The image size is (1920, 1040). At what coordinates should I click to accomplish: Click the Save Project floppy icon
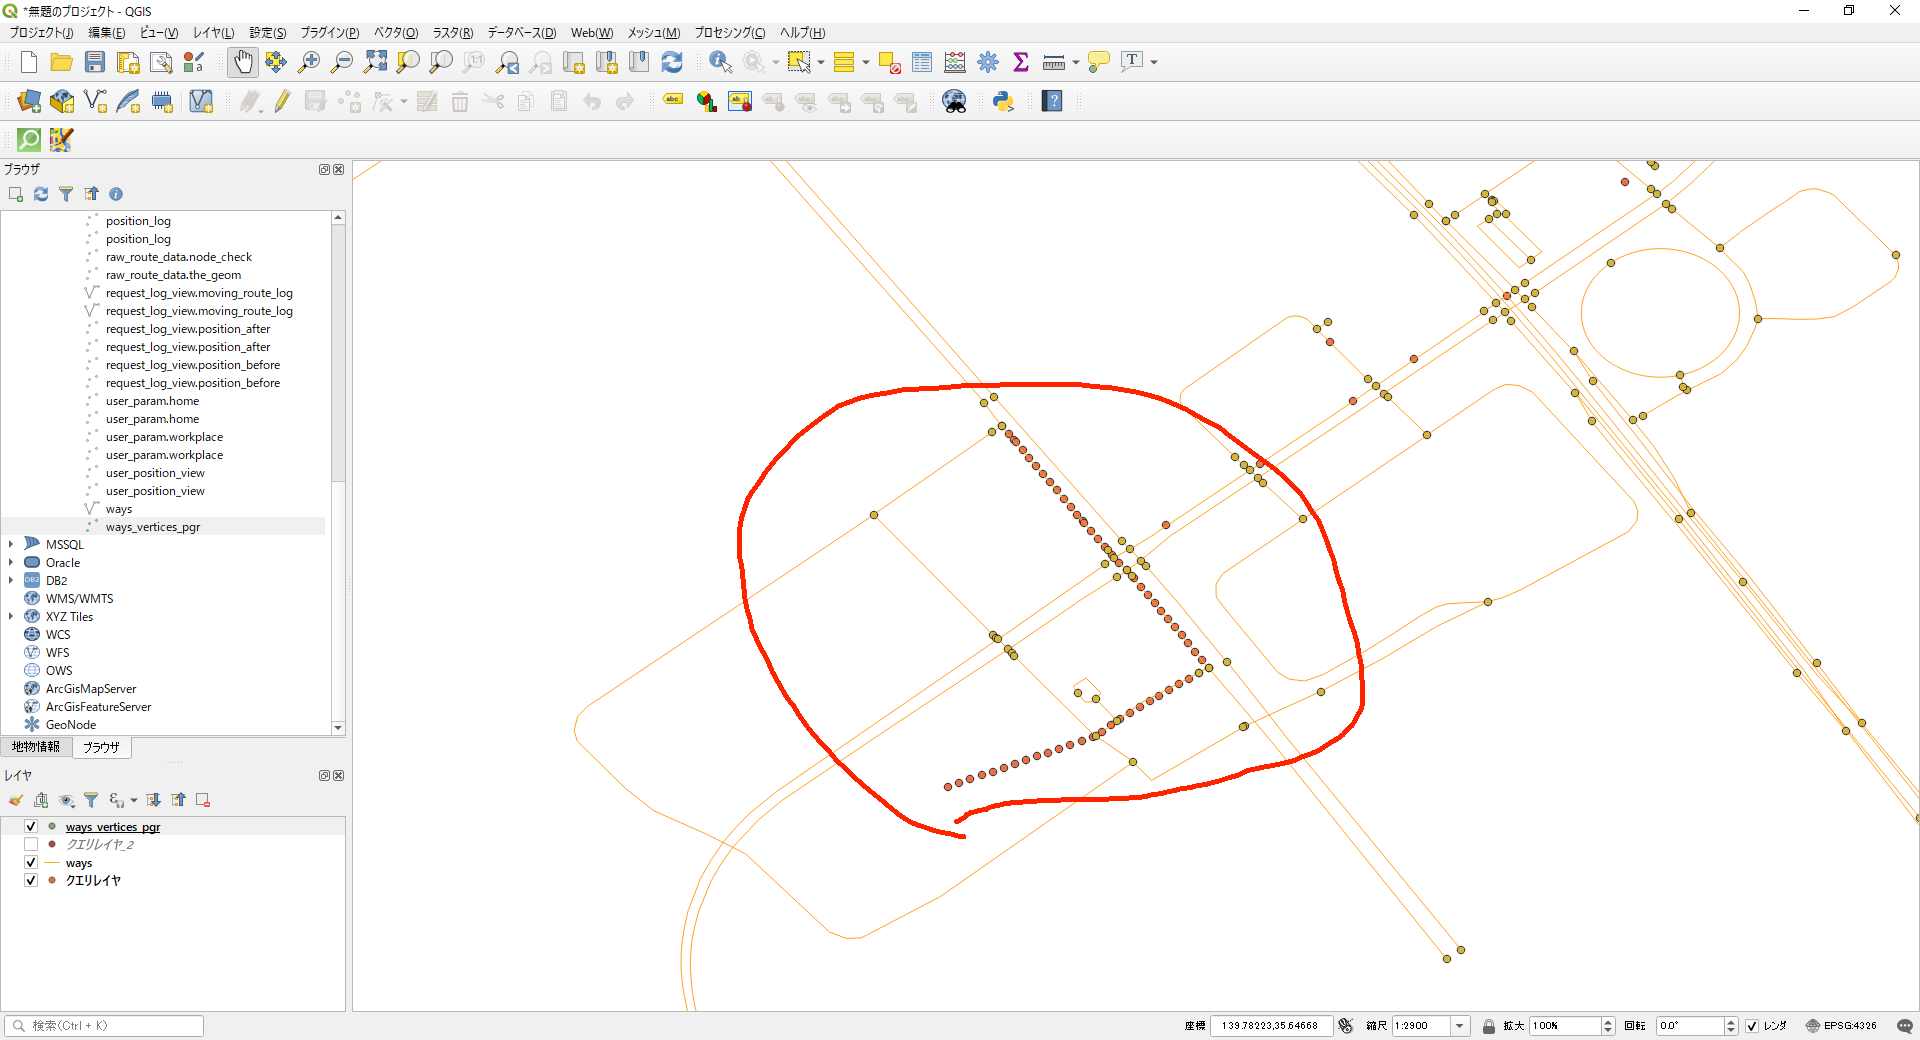pyautogui.click(x=95, y=62)
